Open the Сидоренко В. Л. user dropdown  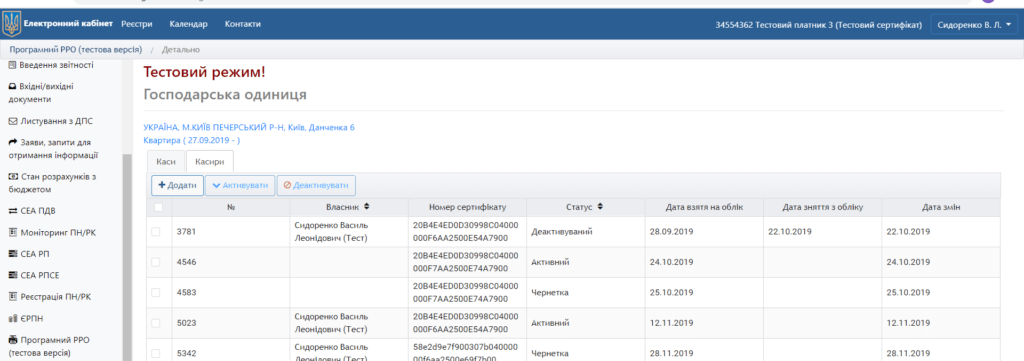973,24
